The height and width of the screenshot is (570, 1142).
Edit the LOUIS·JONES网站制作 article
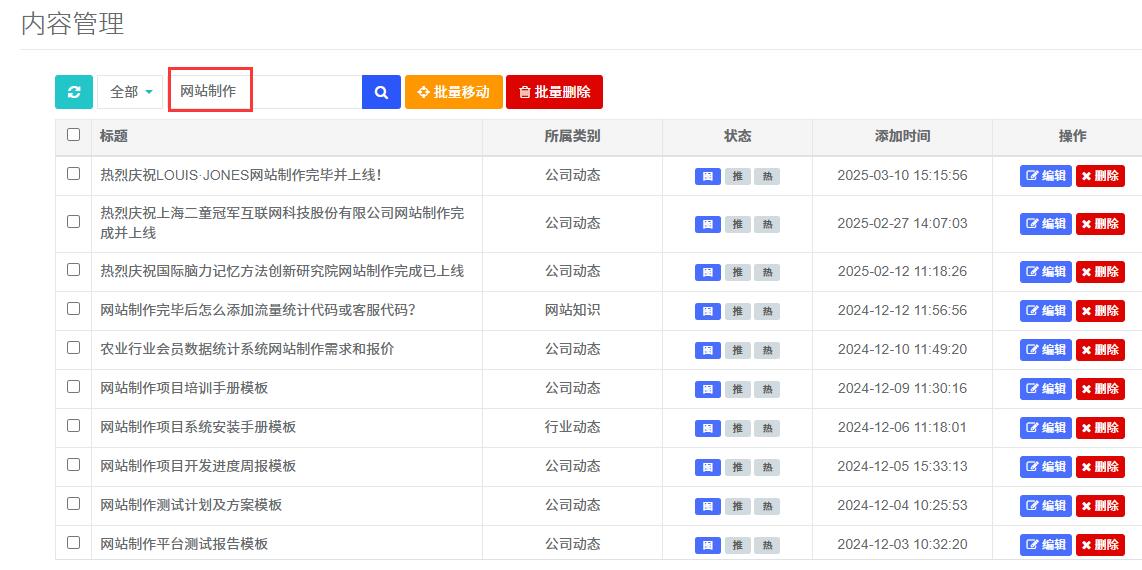[x=1045, y=176]
